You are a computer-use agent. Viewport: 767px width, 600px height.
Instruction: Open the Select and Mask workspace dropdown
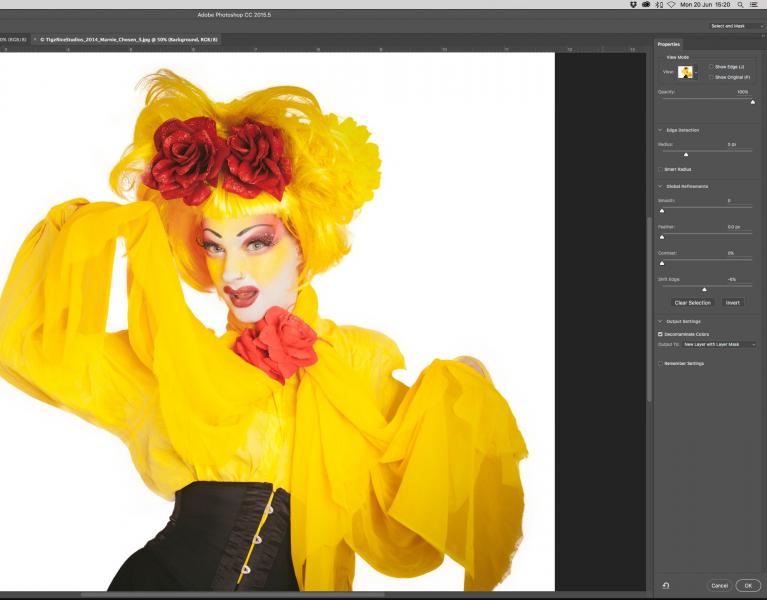pos(731,26)
